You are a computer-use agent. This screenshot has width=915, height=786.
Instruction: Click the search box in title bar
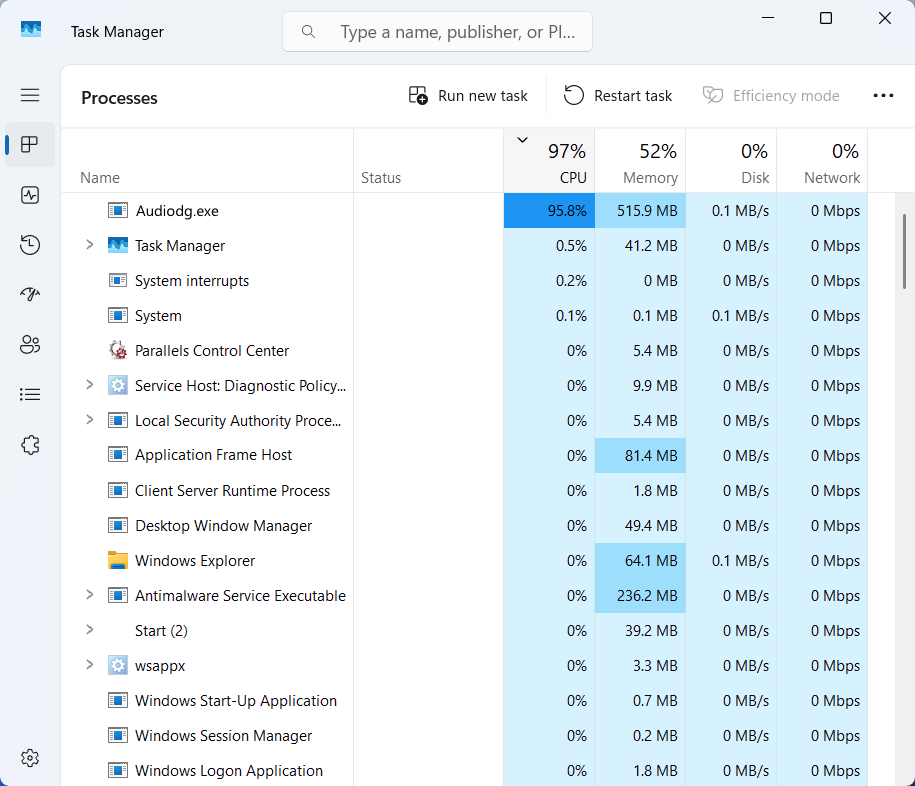(438, 32)
